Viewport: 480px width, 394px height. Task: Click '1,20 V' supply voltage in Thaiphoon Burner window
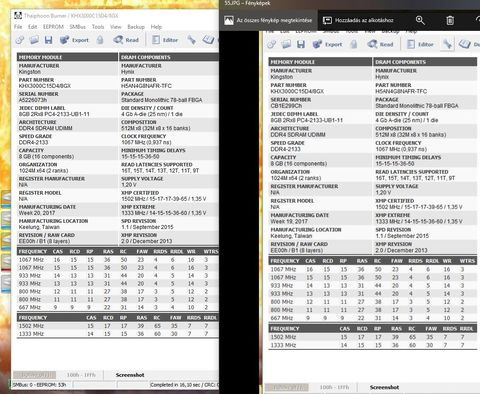coord(129,185)
